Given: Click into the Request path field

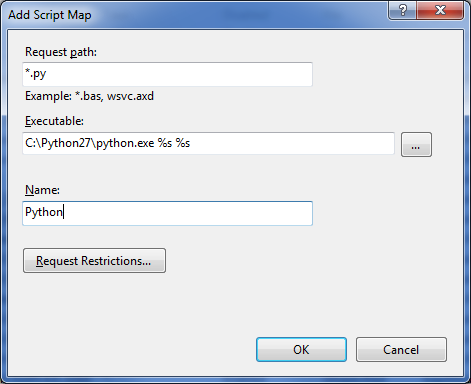Looking at the screenshot, I should pos(167,74).
